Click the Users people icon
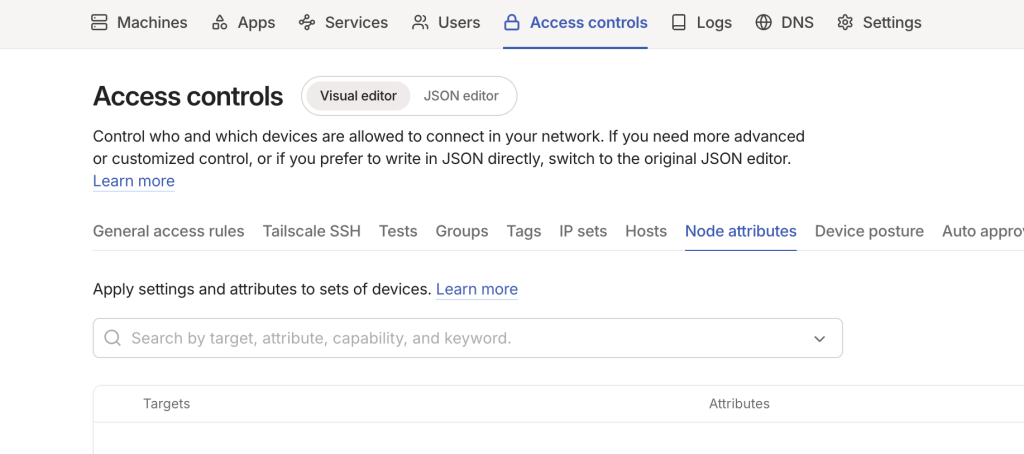 420,22
